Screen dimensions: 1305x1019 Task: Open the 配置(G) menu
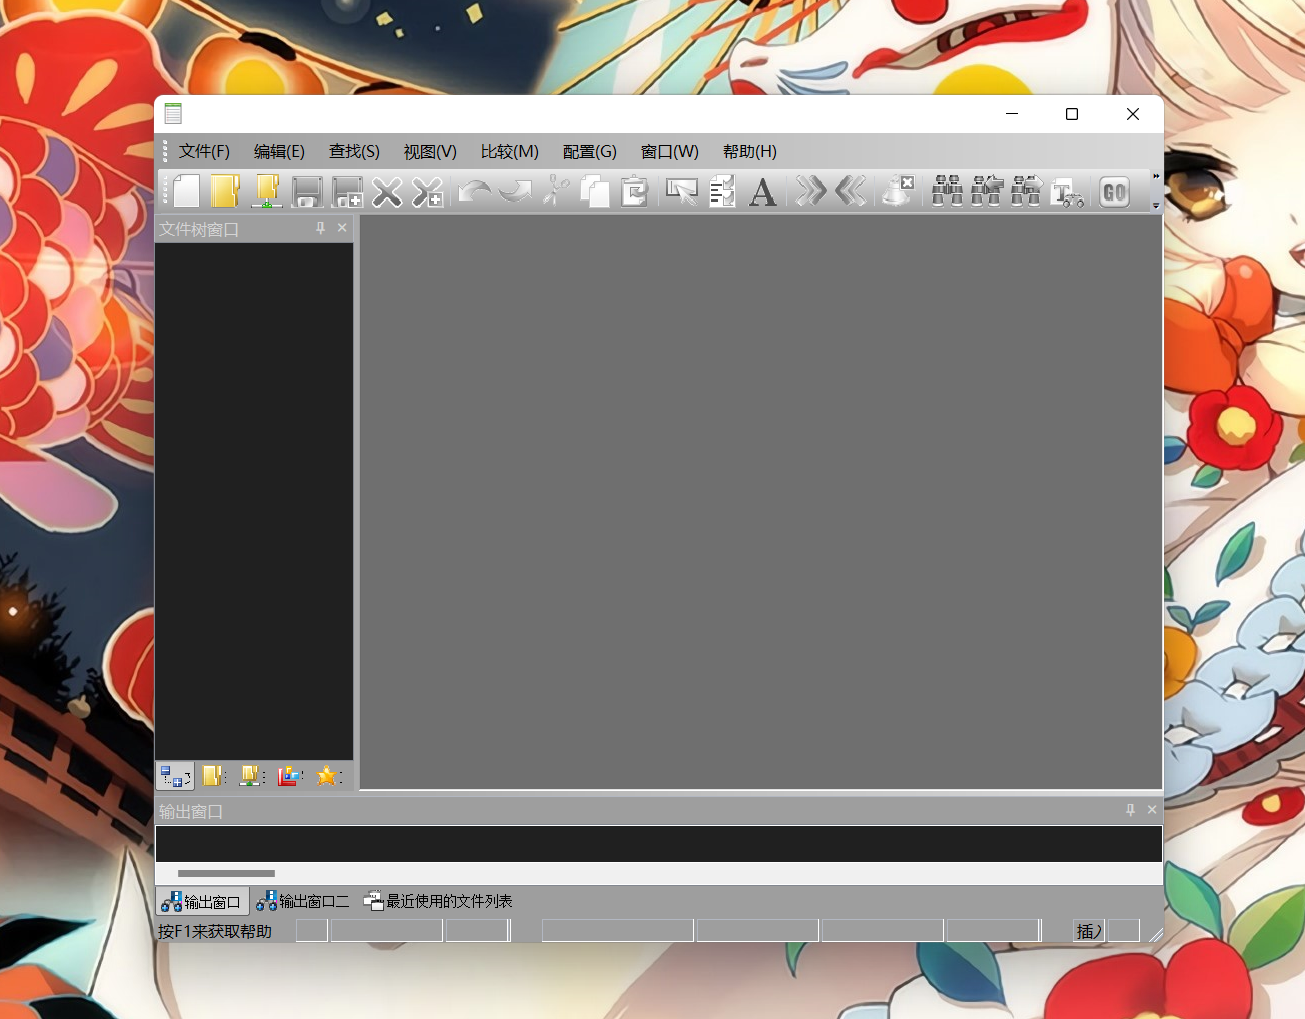click(589, 152)
